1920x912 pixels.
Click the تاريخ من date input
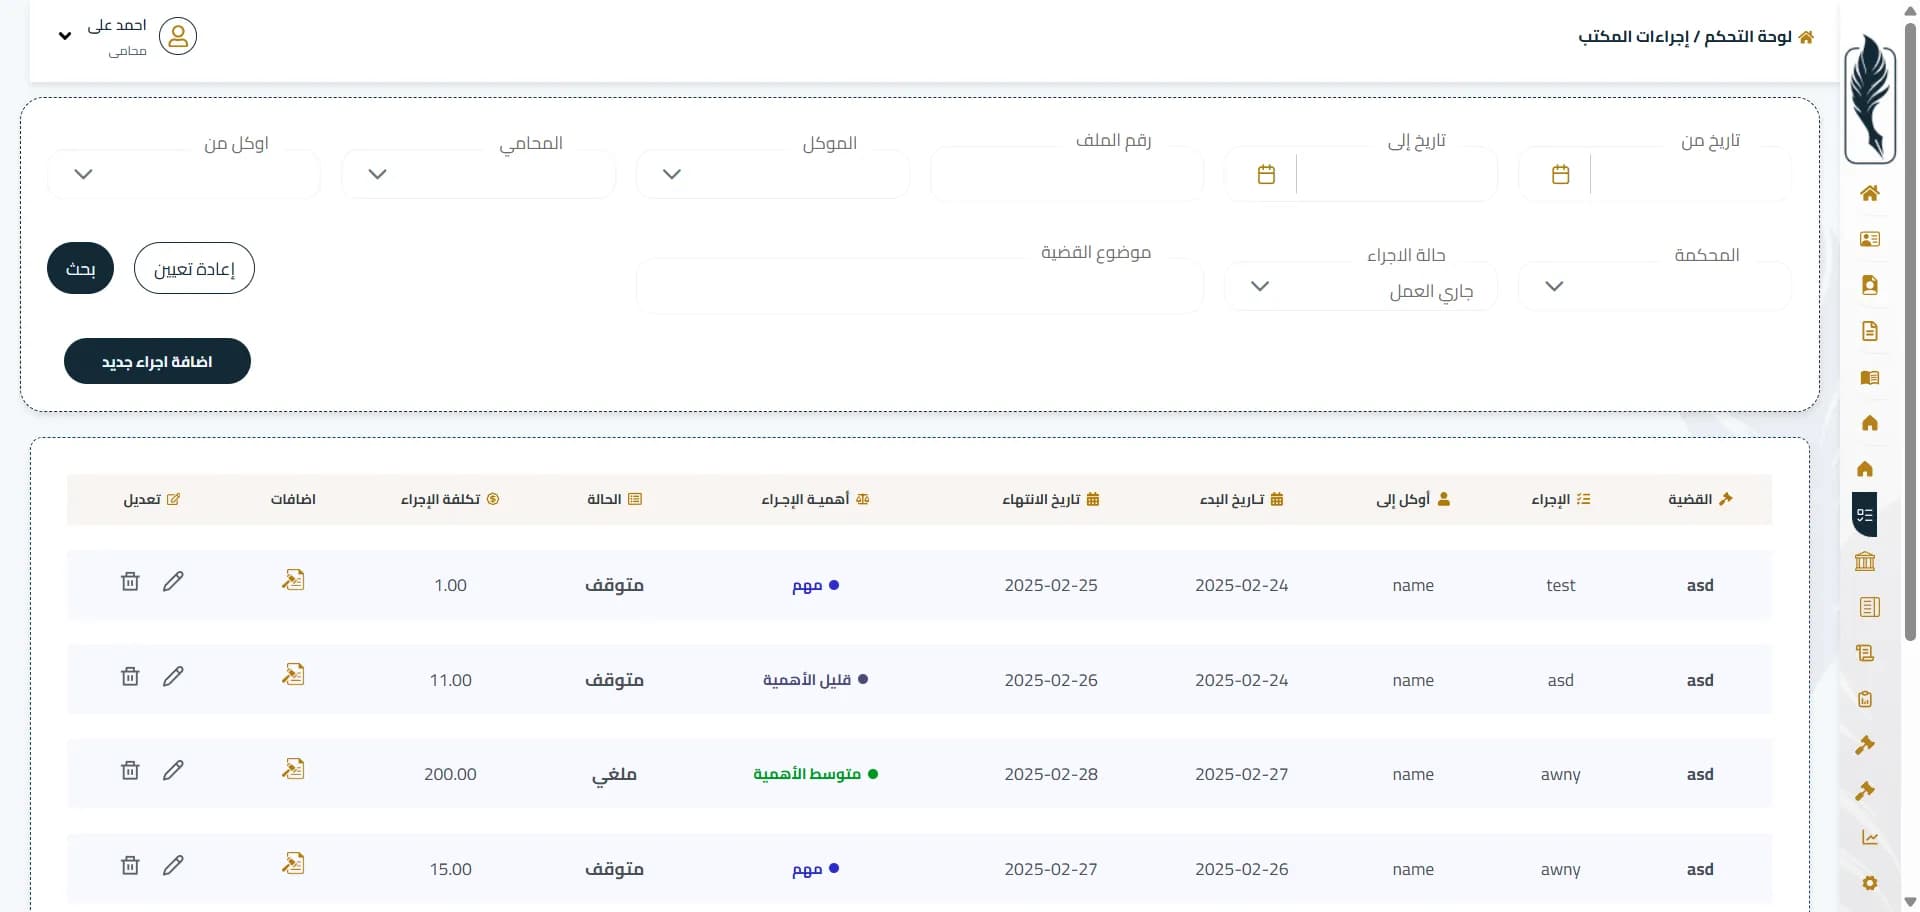pyautogui.click(x=1690, y=175)
